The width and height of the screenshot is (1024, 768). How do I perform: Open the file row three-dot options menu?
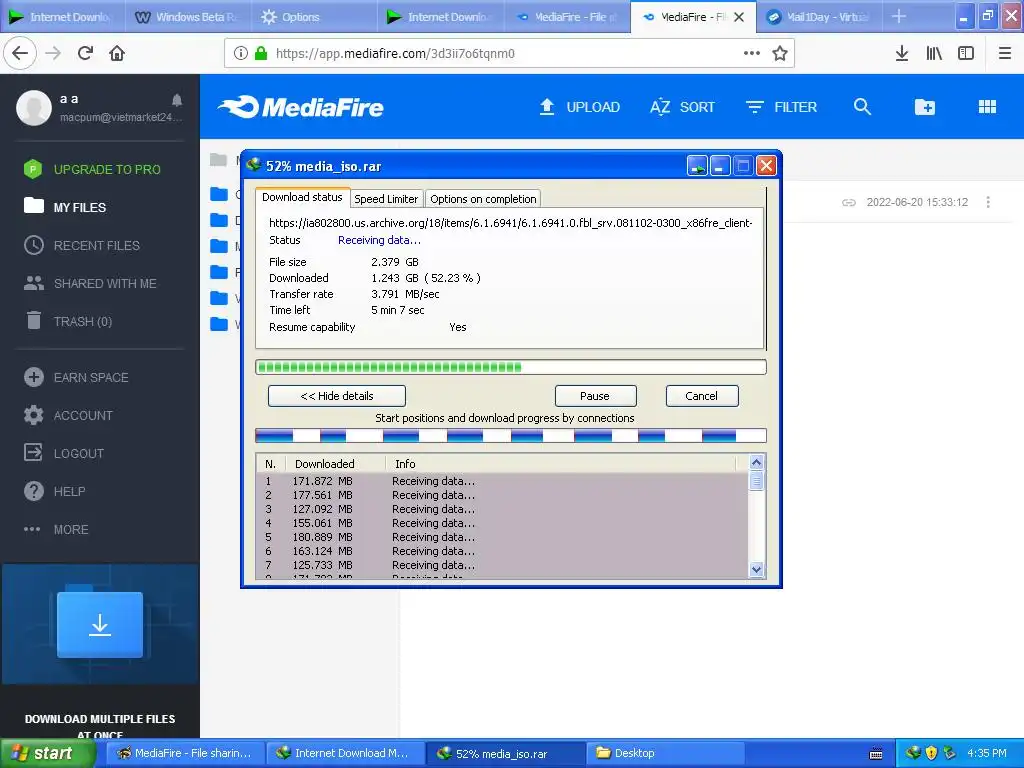(x=988, y=202)
